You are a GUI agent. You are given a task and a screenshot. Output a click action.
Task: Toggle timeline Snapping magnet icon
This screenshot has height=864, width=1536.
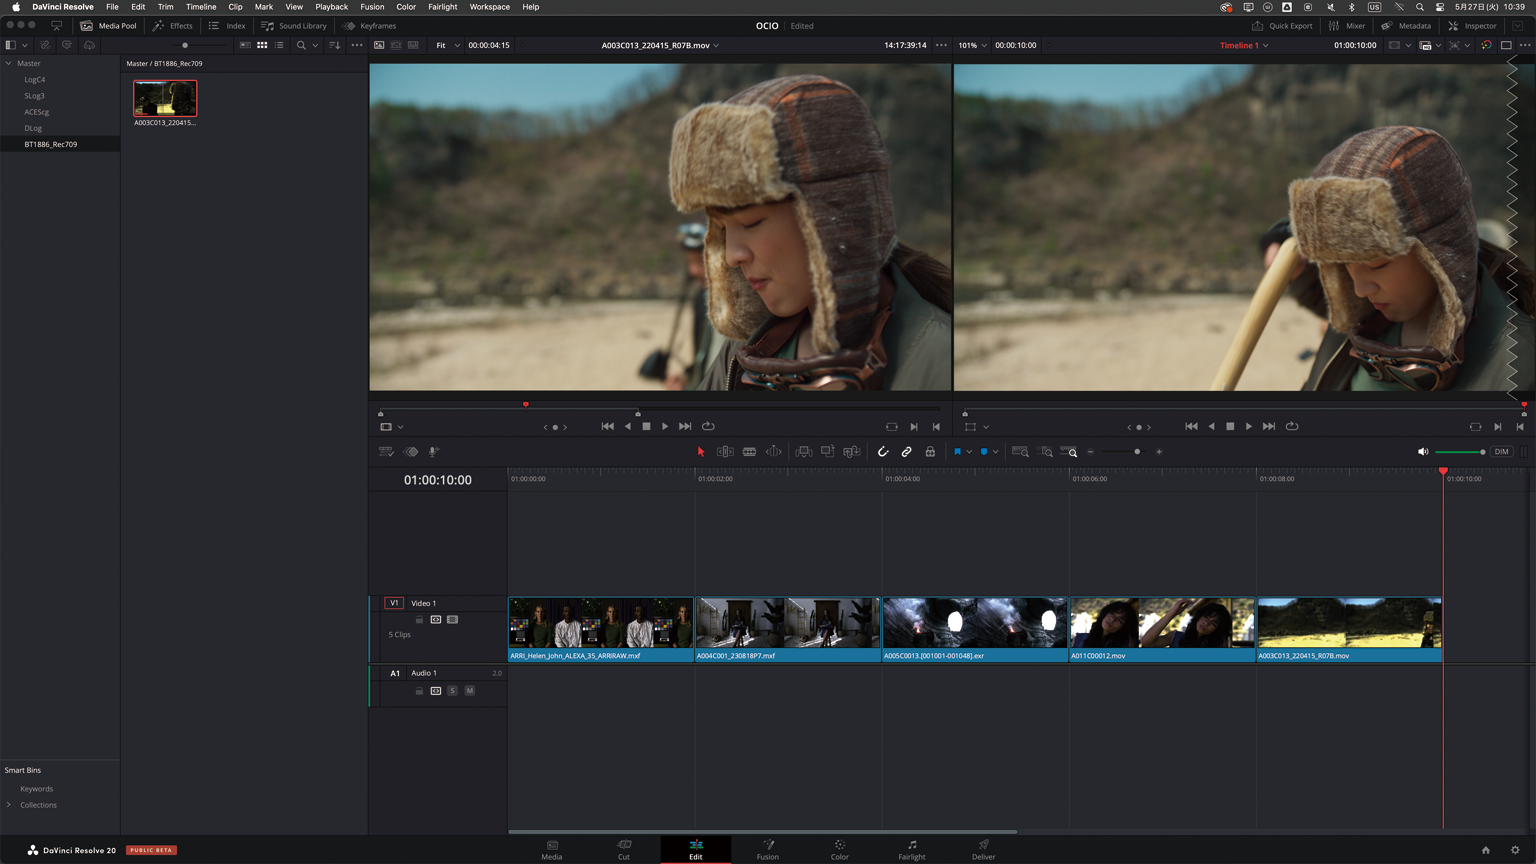(883, 452)
